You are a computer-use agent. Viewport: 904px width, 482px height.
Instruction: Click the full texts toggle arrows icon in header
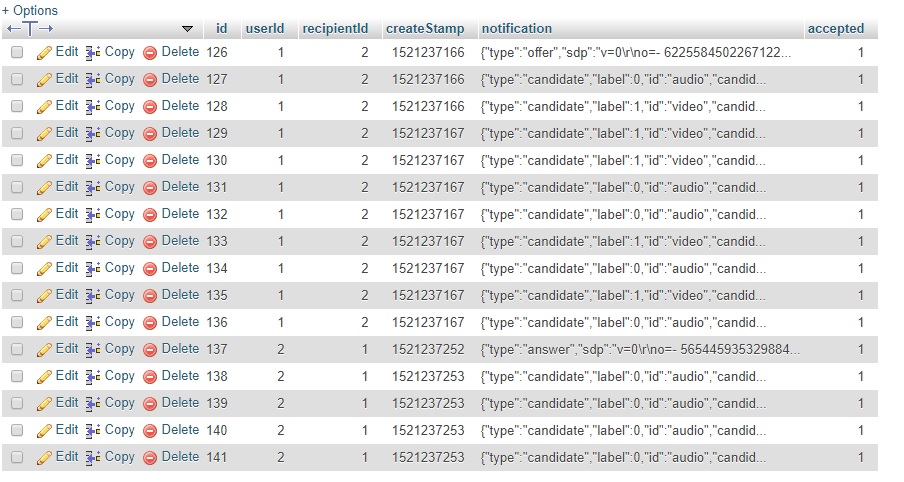pos(30,28)
